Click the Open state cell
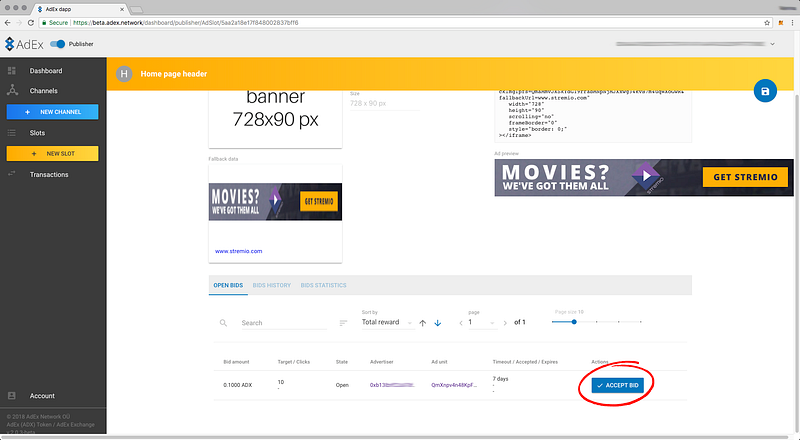Image resolution: width=800 pixels, height=440 pixels. click(x=342, y=385)
